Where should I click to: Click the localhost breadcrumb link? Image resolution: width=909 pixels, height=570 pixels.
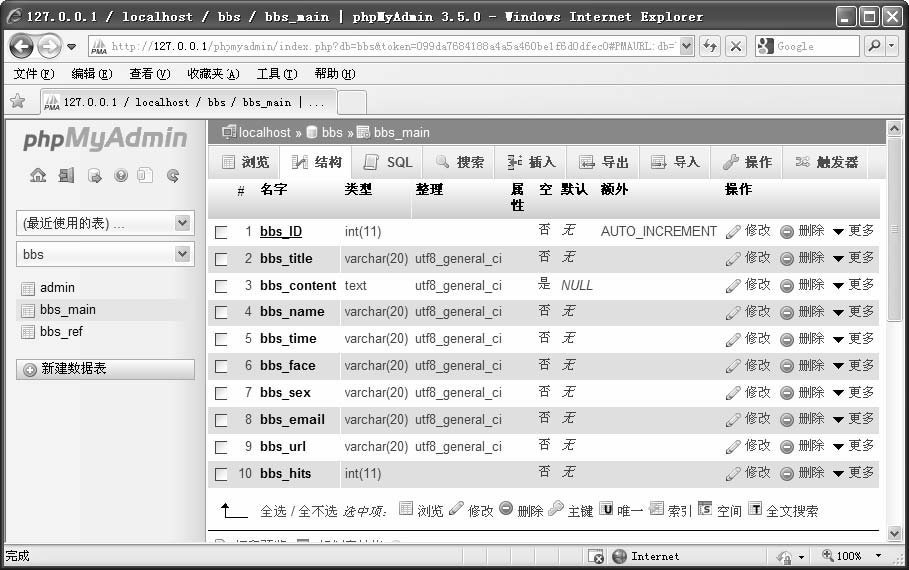pyautogui.click(x=264, y=133)
